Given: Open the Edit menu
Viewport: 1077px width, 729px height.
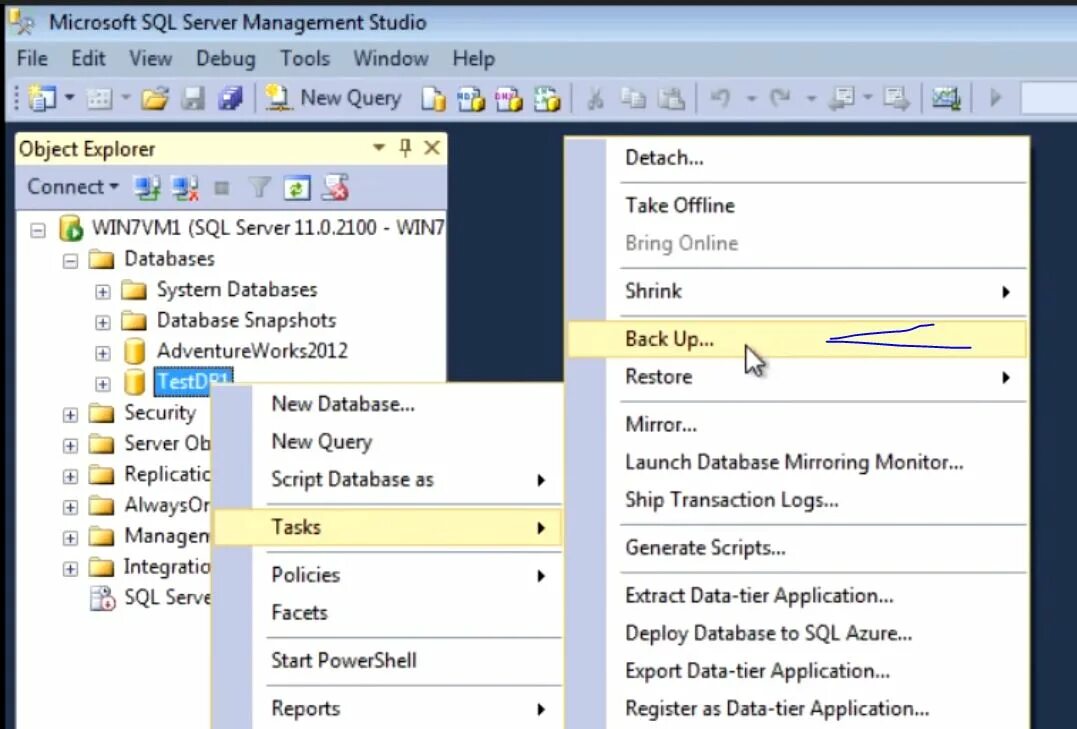Looking at the screenshot, I should click(88, 58).
